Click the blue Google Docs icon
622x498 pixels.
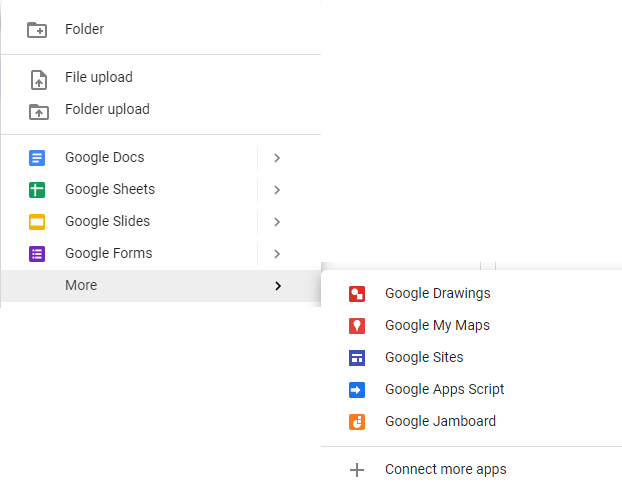point(37,158)
